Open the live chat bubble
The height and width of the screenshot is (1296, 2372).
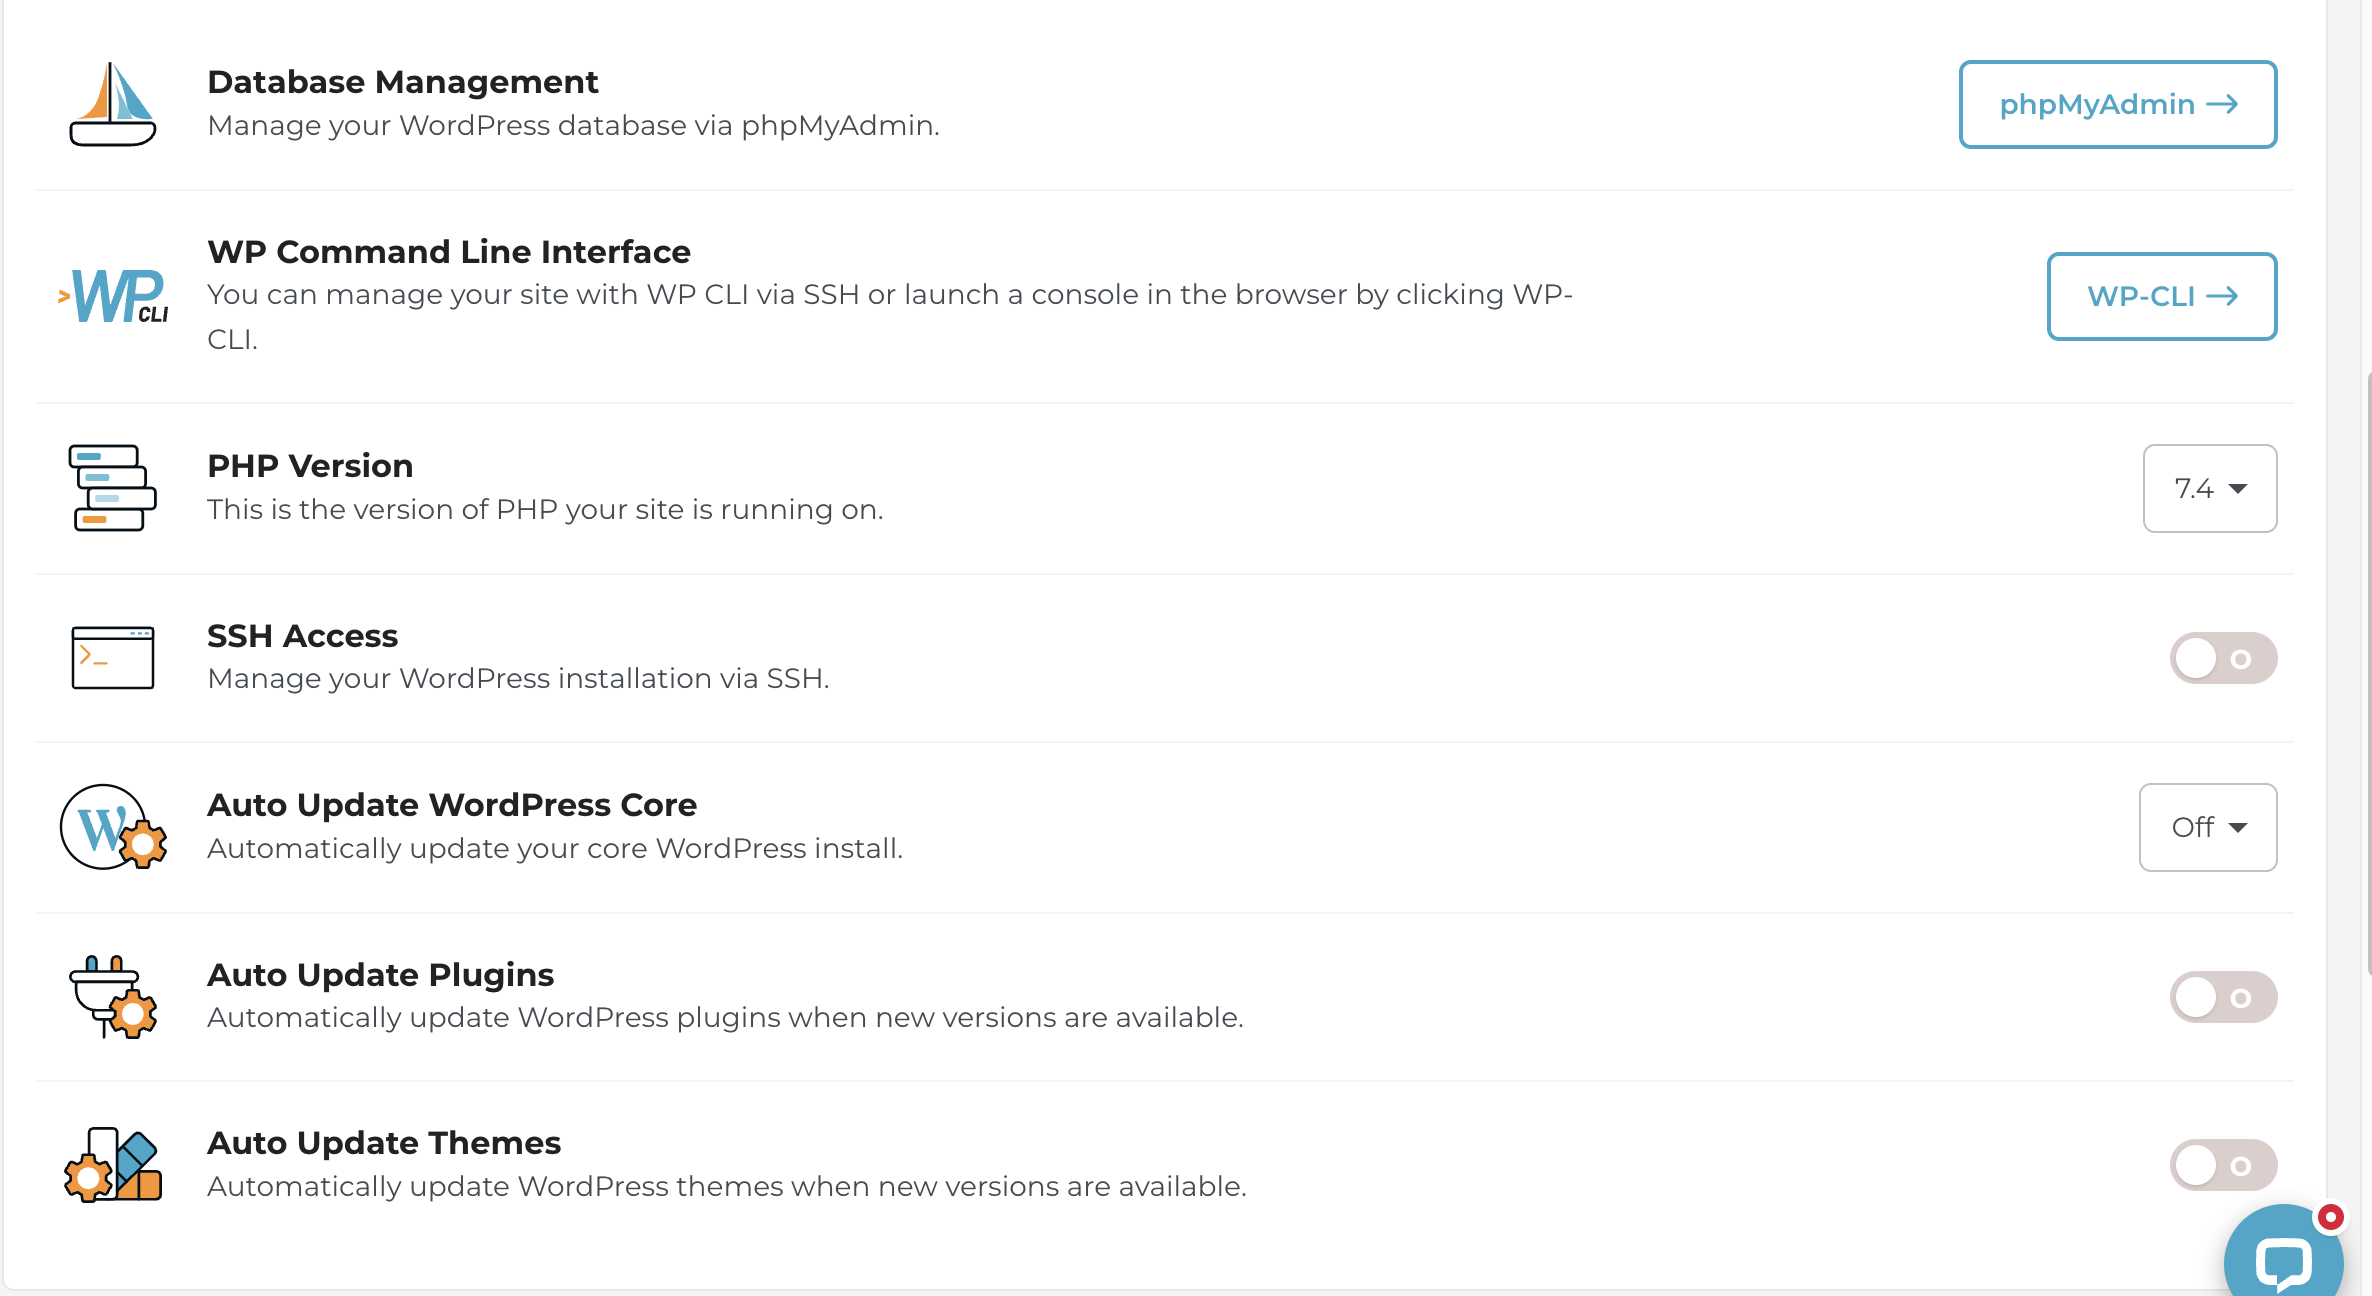click(x=2284, y=1256)
